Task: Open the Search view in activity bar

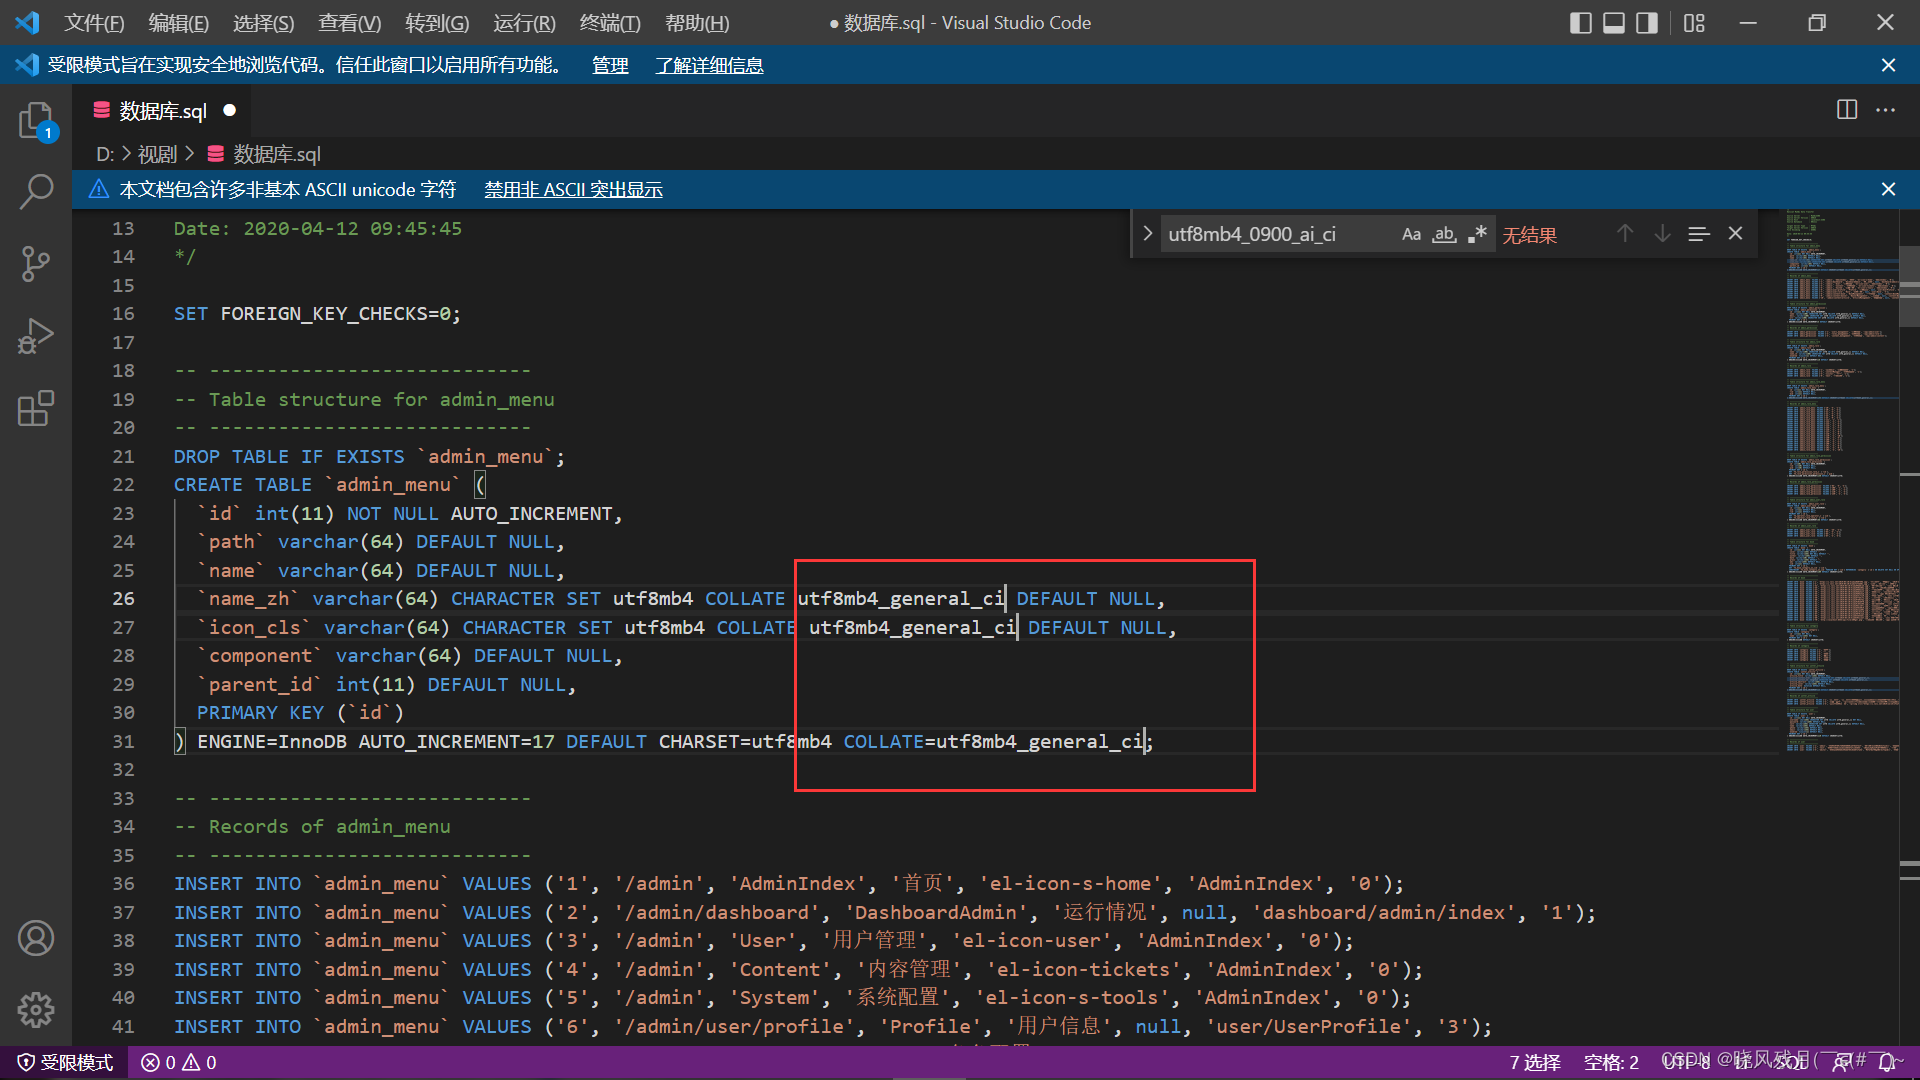Action: [36, 191]
